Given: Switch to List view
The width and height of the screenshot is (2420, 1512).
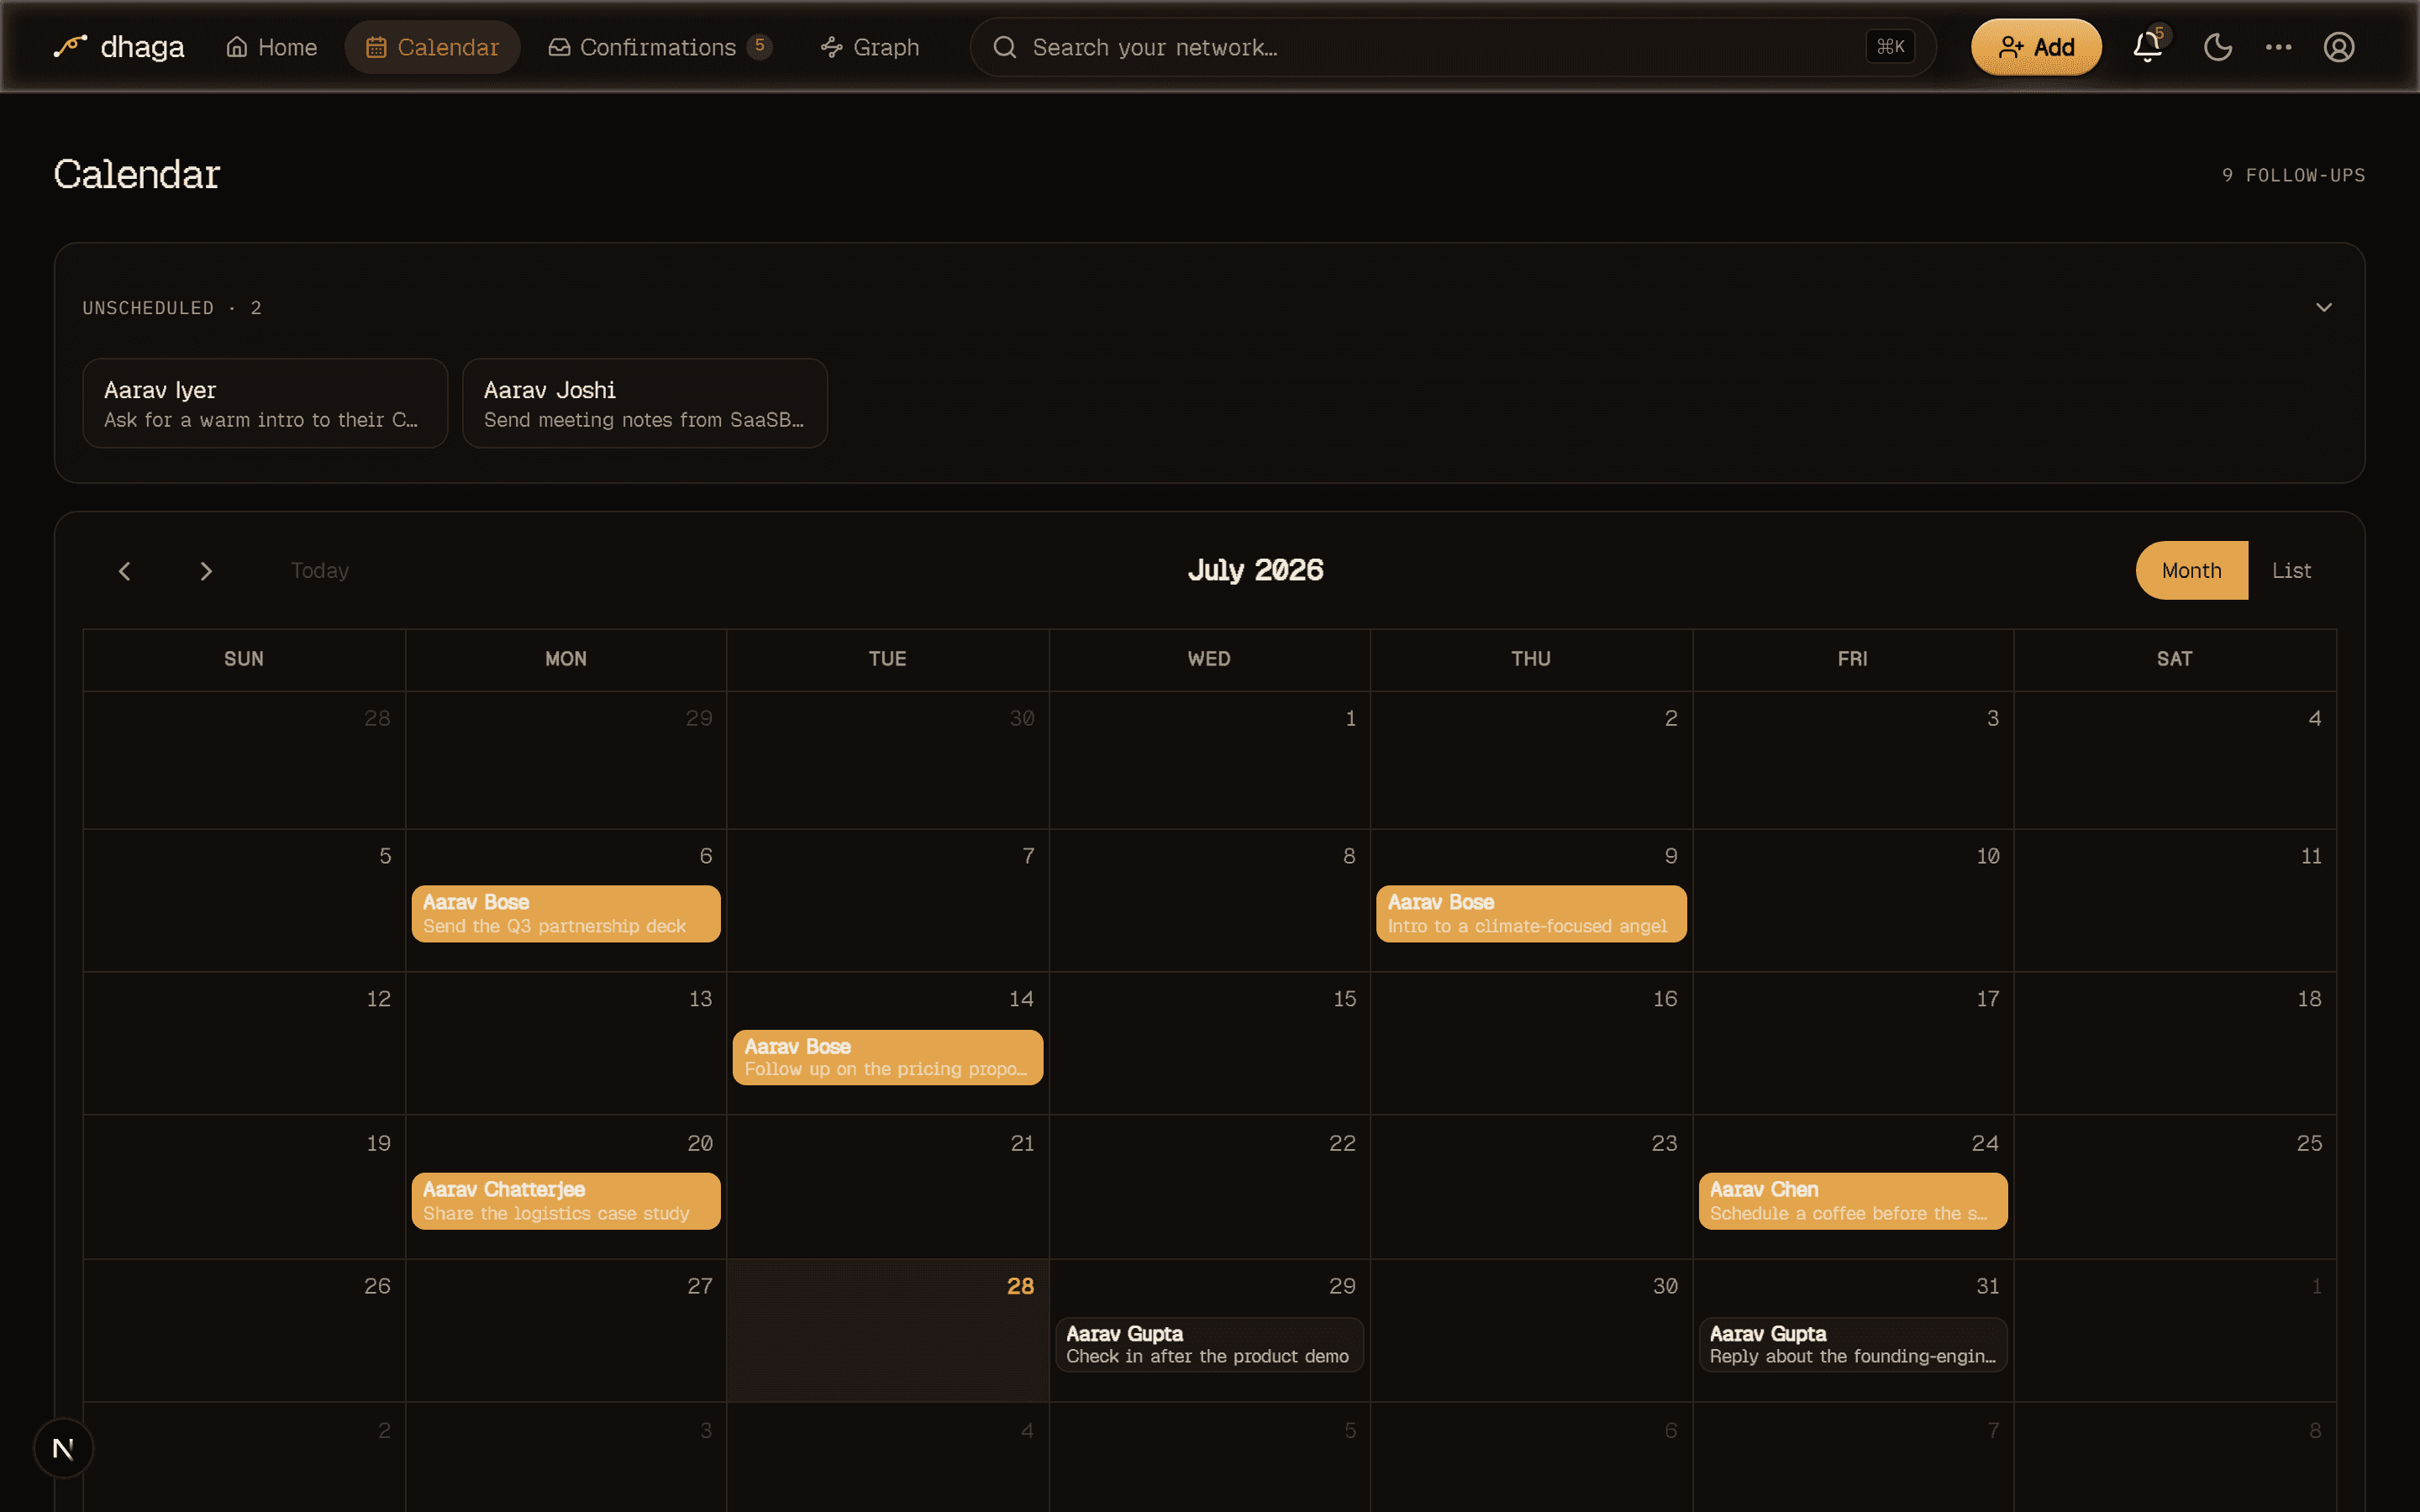Looking at the screenshot, I should pos(2291,570).
